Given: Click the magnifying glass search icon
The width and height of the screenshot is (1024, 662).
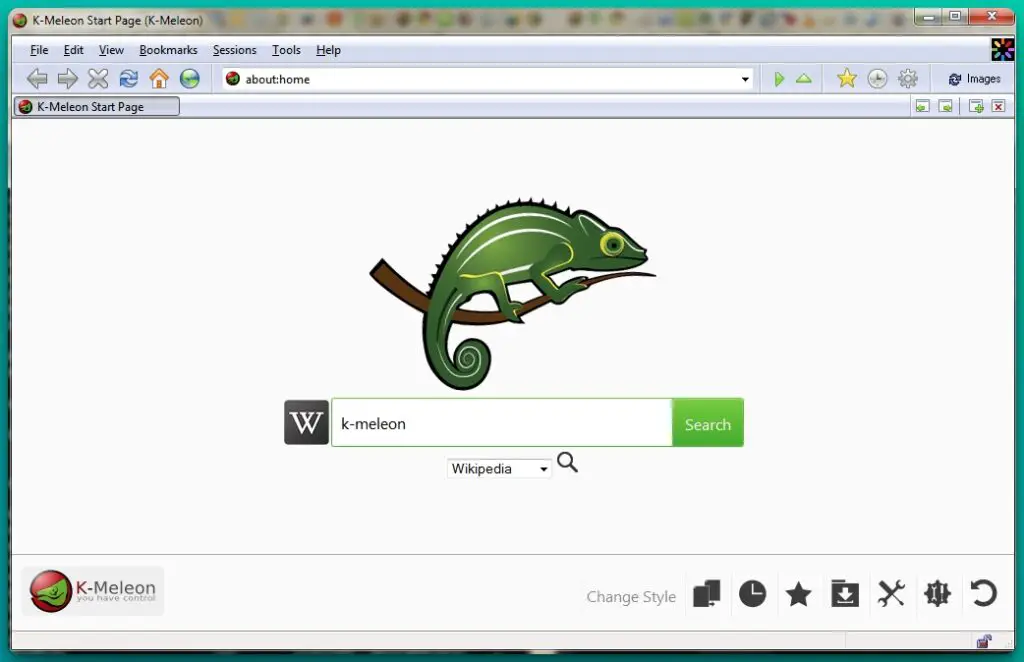Looking at the screenshot, I should point(568,463).
